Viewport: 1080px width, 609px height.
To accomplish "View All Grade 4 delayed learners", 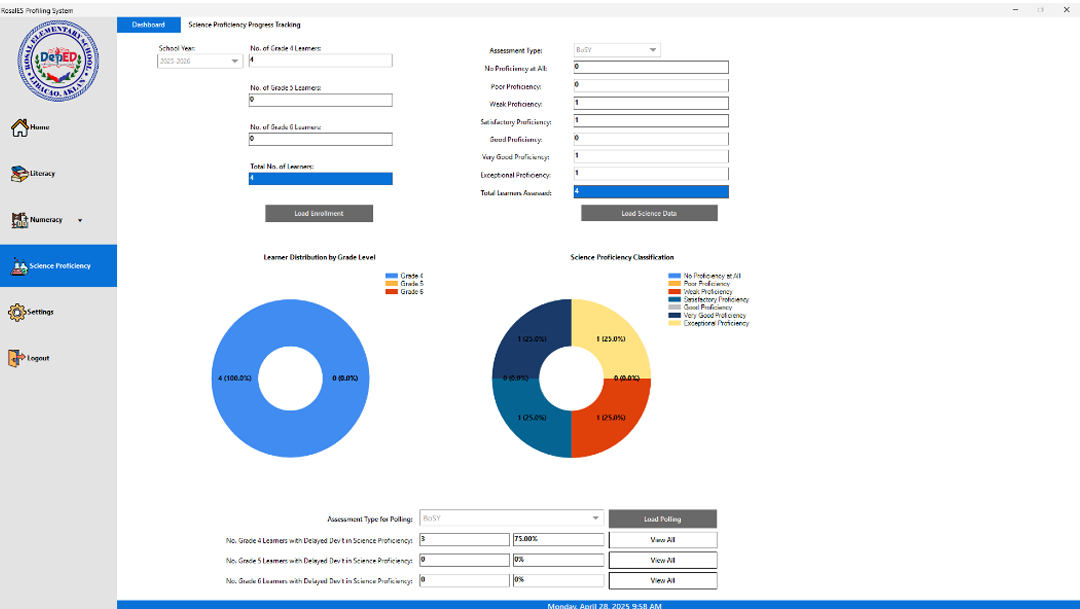I will point(662,540).
